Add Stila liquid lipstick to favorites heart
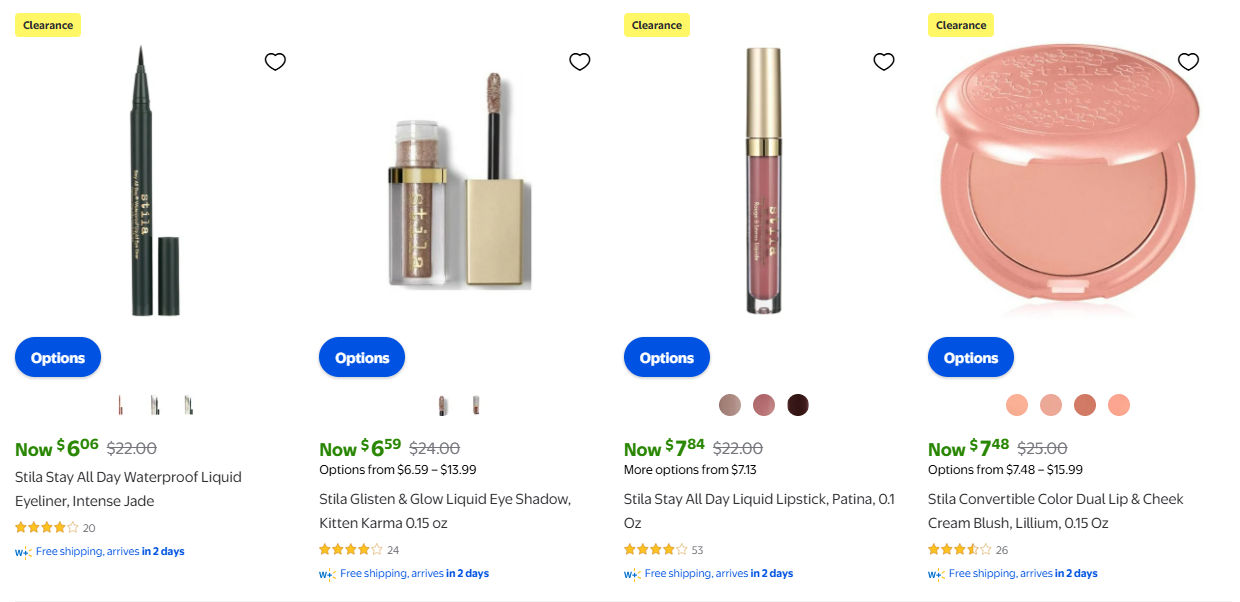The width and height of the screenshot is (1240, 602). pos(884,62)
